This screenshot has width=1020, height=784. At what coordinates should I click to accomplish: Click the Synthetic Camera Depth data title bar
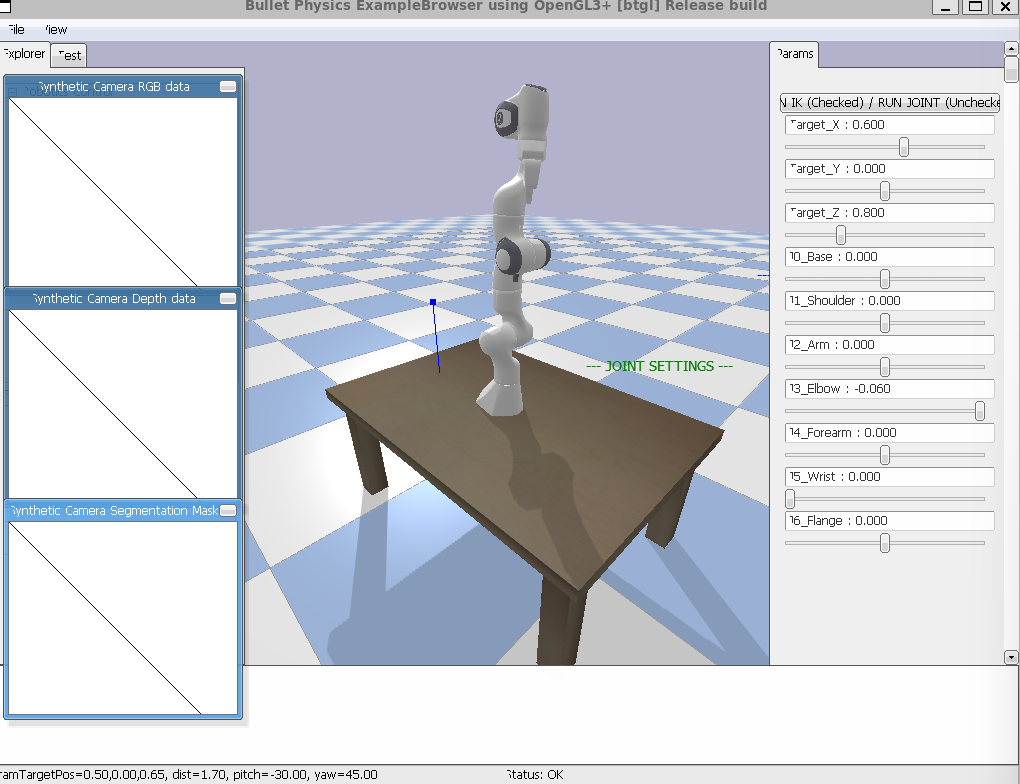tap(114, 299)
